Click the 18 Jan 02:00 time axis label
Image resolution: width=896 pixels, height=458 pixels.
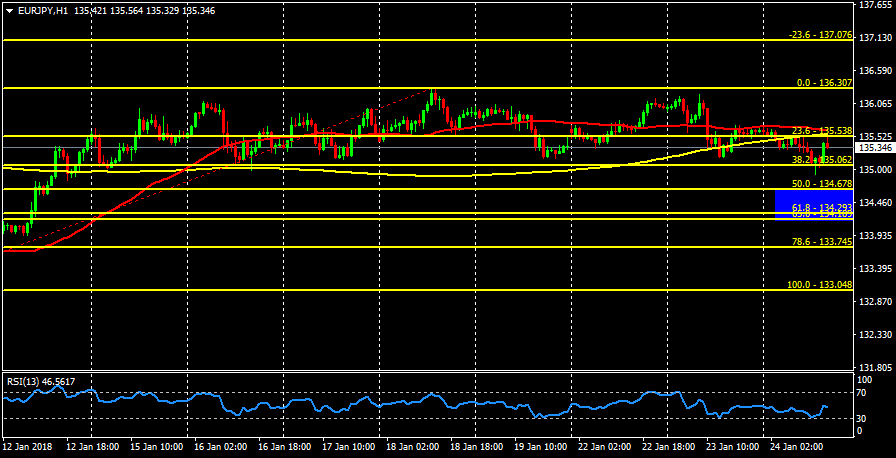click(x=414, y=445)
